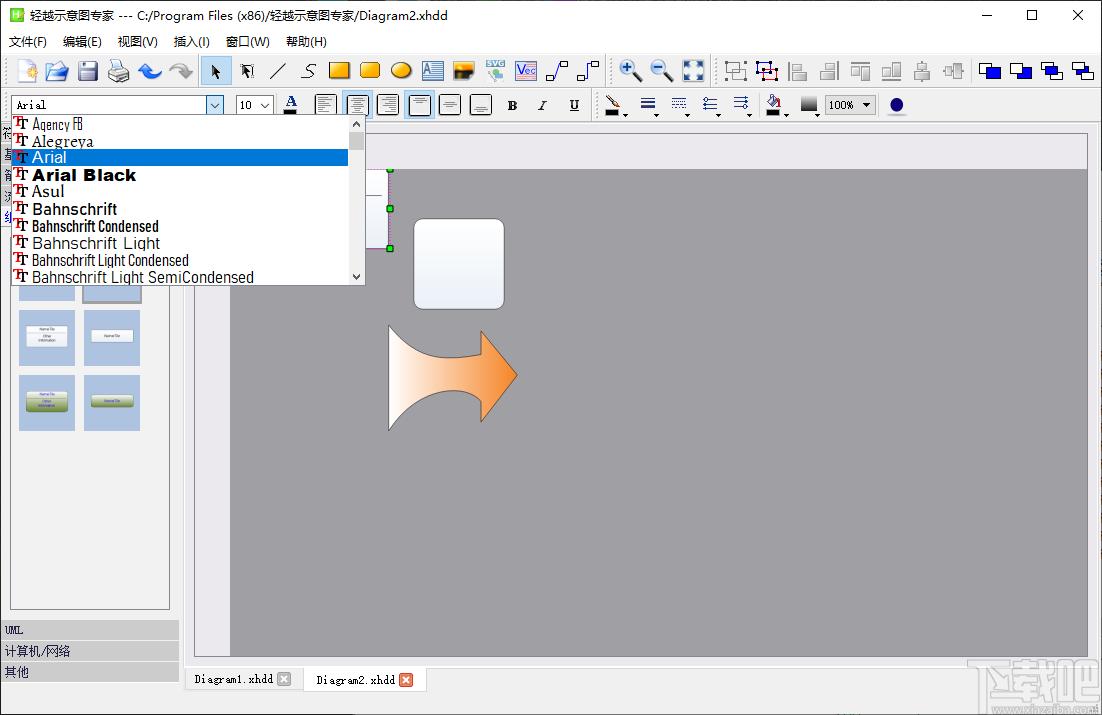Screen dimensions: 1102x715
Task: Align shapes to top edges
Action: [860, 71]
